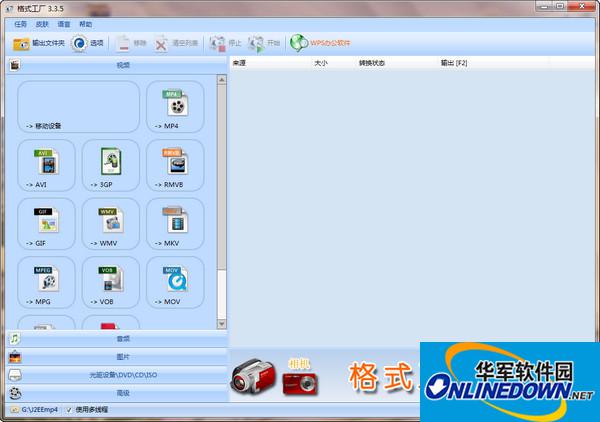Expand the 音频 (Audio) section
Image resolution: width=600 pixels, height=422 pixels.
click(121, 339)
